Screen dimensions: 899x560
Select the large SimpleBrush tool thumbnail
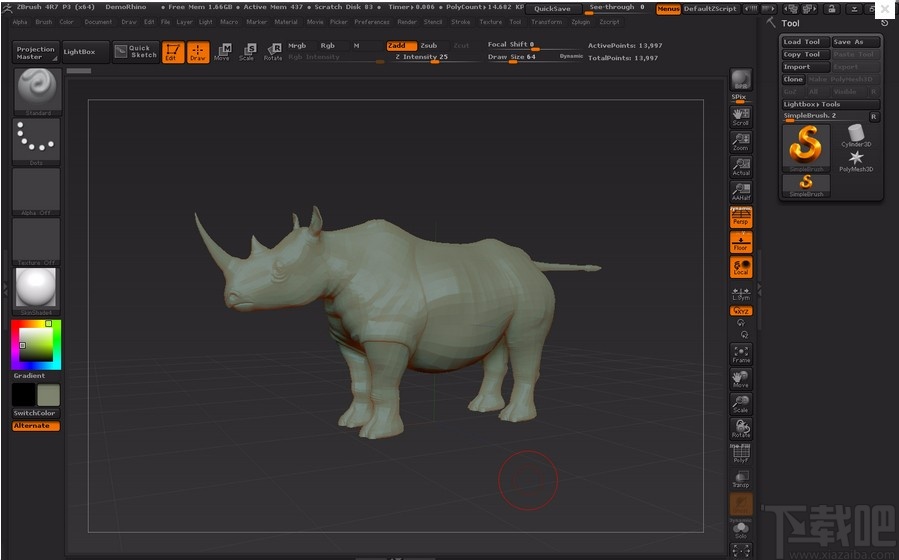(806, 148)
